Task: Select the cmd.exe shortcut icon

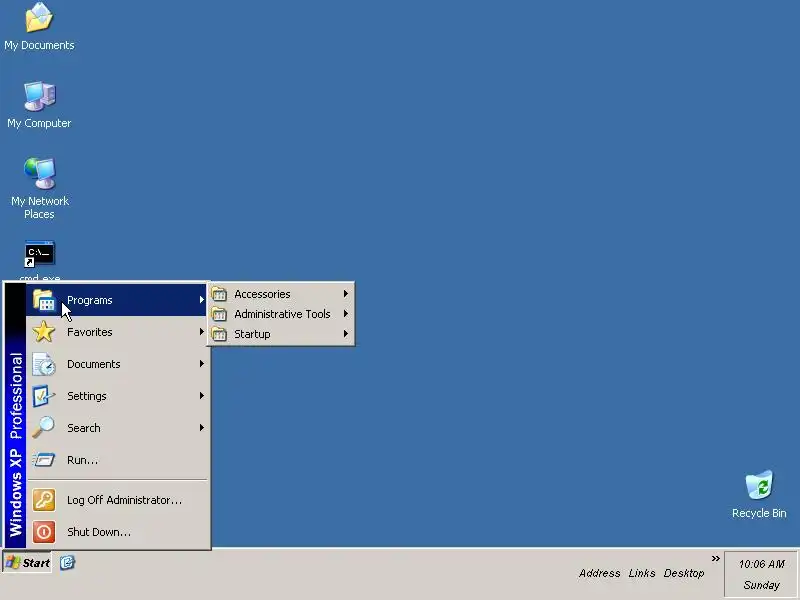Action: pos(39,254)
